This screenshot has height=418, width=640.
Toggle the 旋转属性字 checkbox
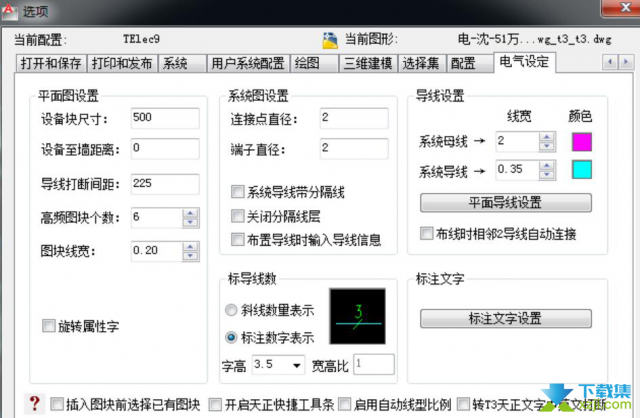[49, 326]
